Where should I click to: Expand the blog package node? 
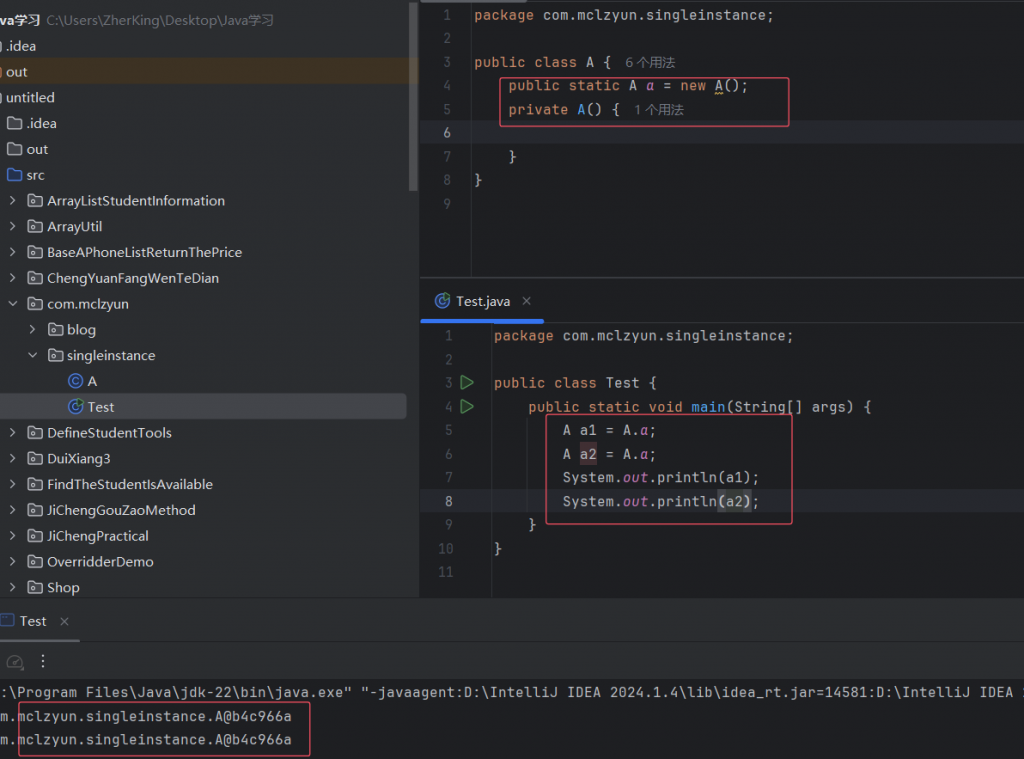(33, 329)
